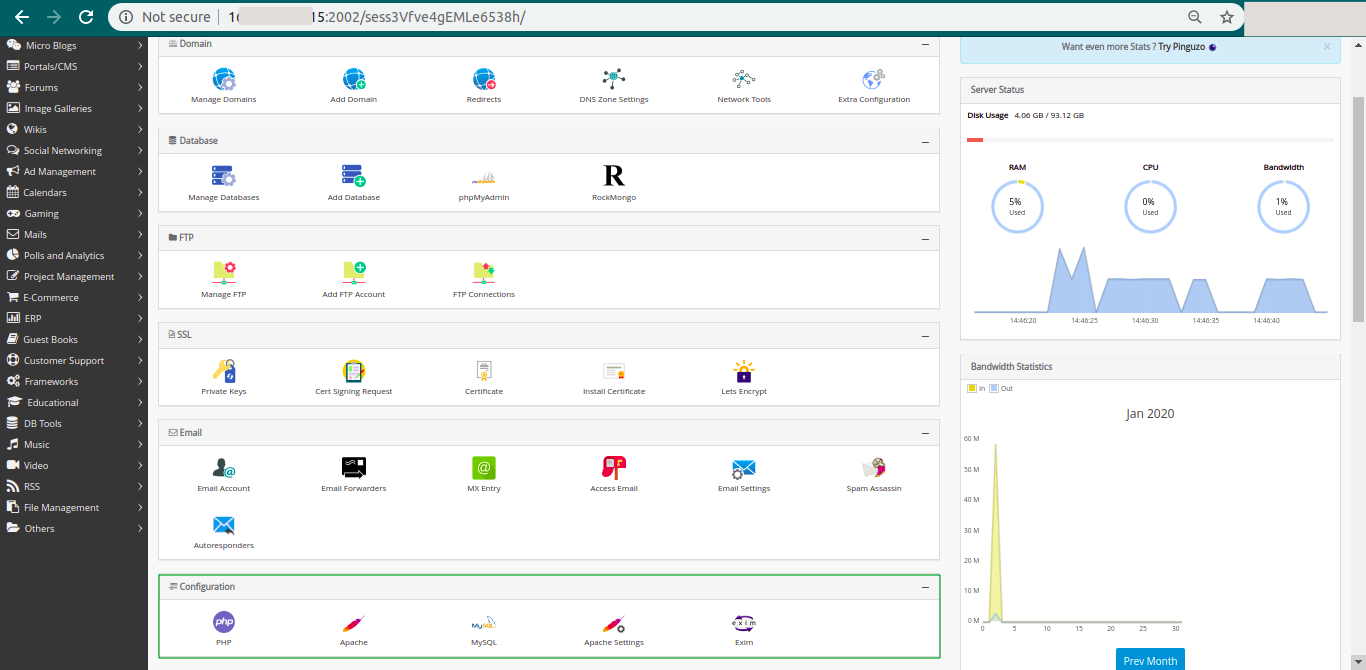This screenshot has height=670, width=1366.
Task: Click Add FTP Account icon
Action: (x=354, y=273)
